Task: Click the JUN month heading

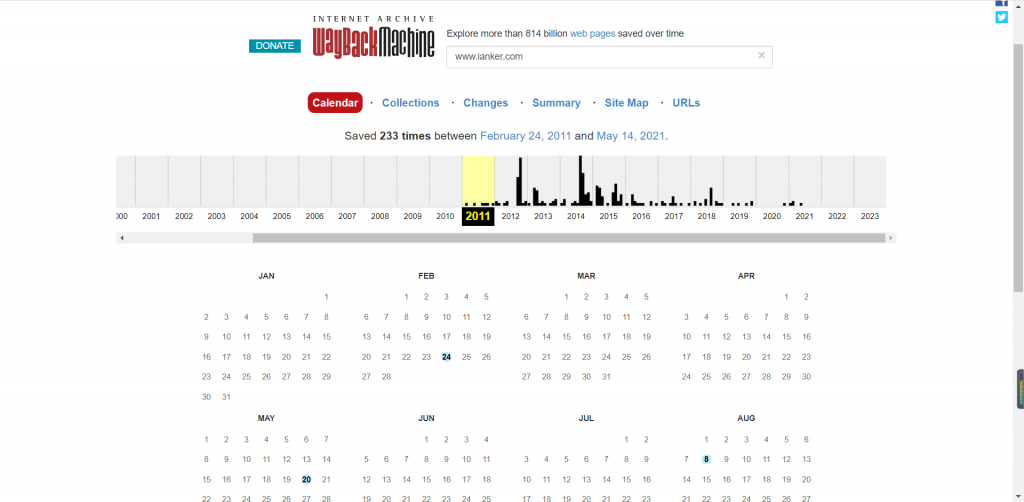Action: [x=426, y=418]
